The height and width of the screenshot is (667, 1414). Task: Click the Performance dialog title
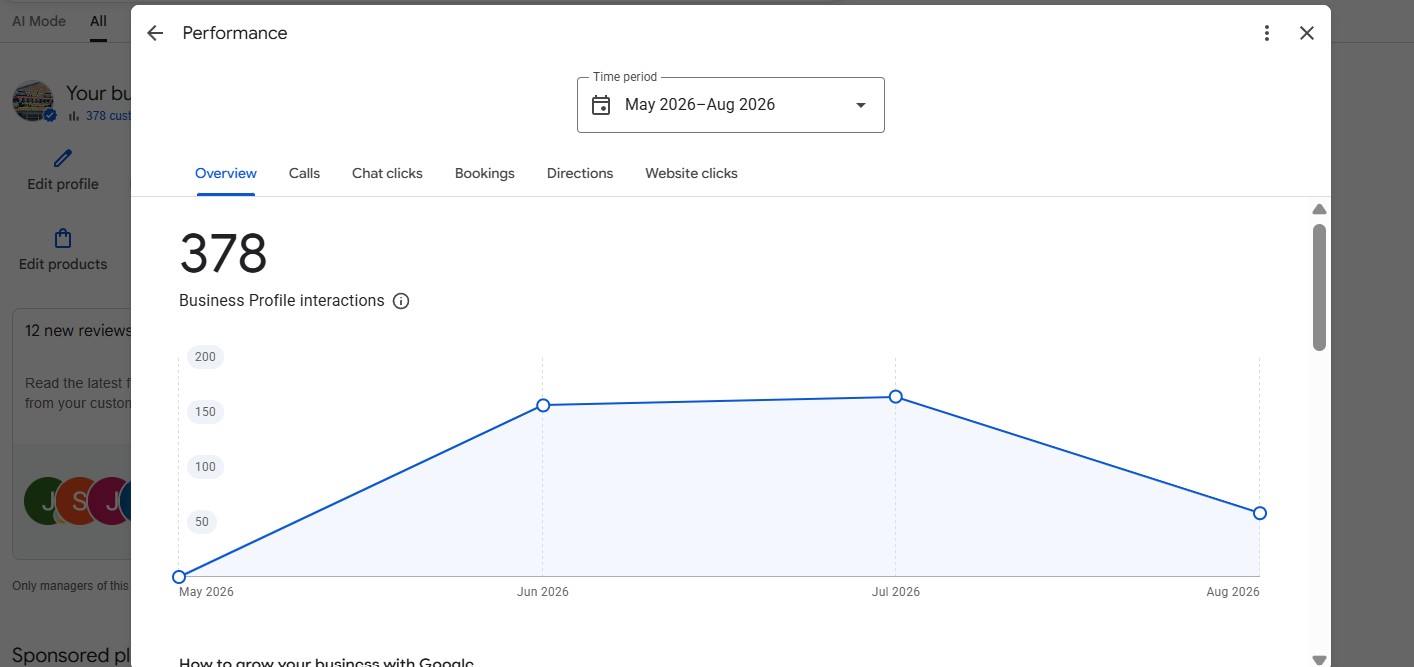click(235, 33)
